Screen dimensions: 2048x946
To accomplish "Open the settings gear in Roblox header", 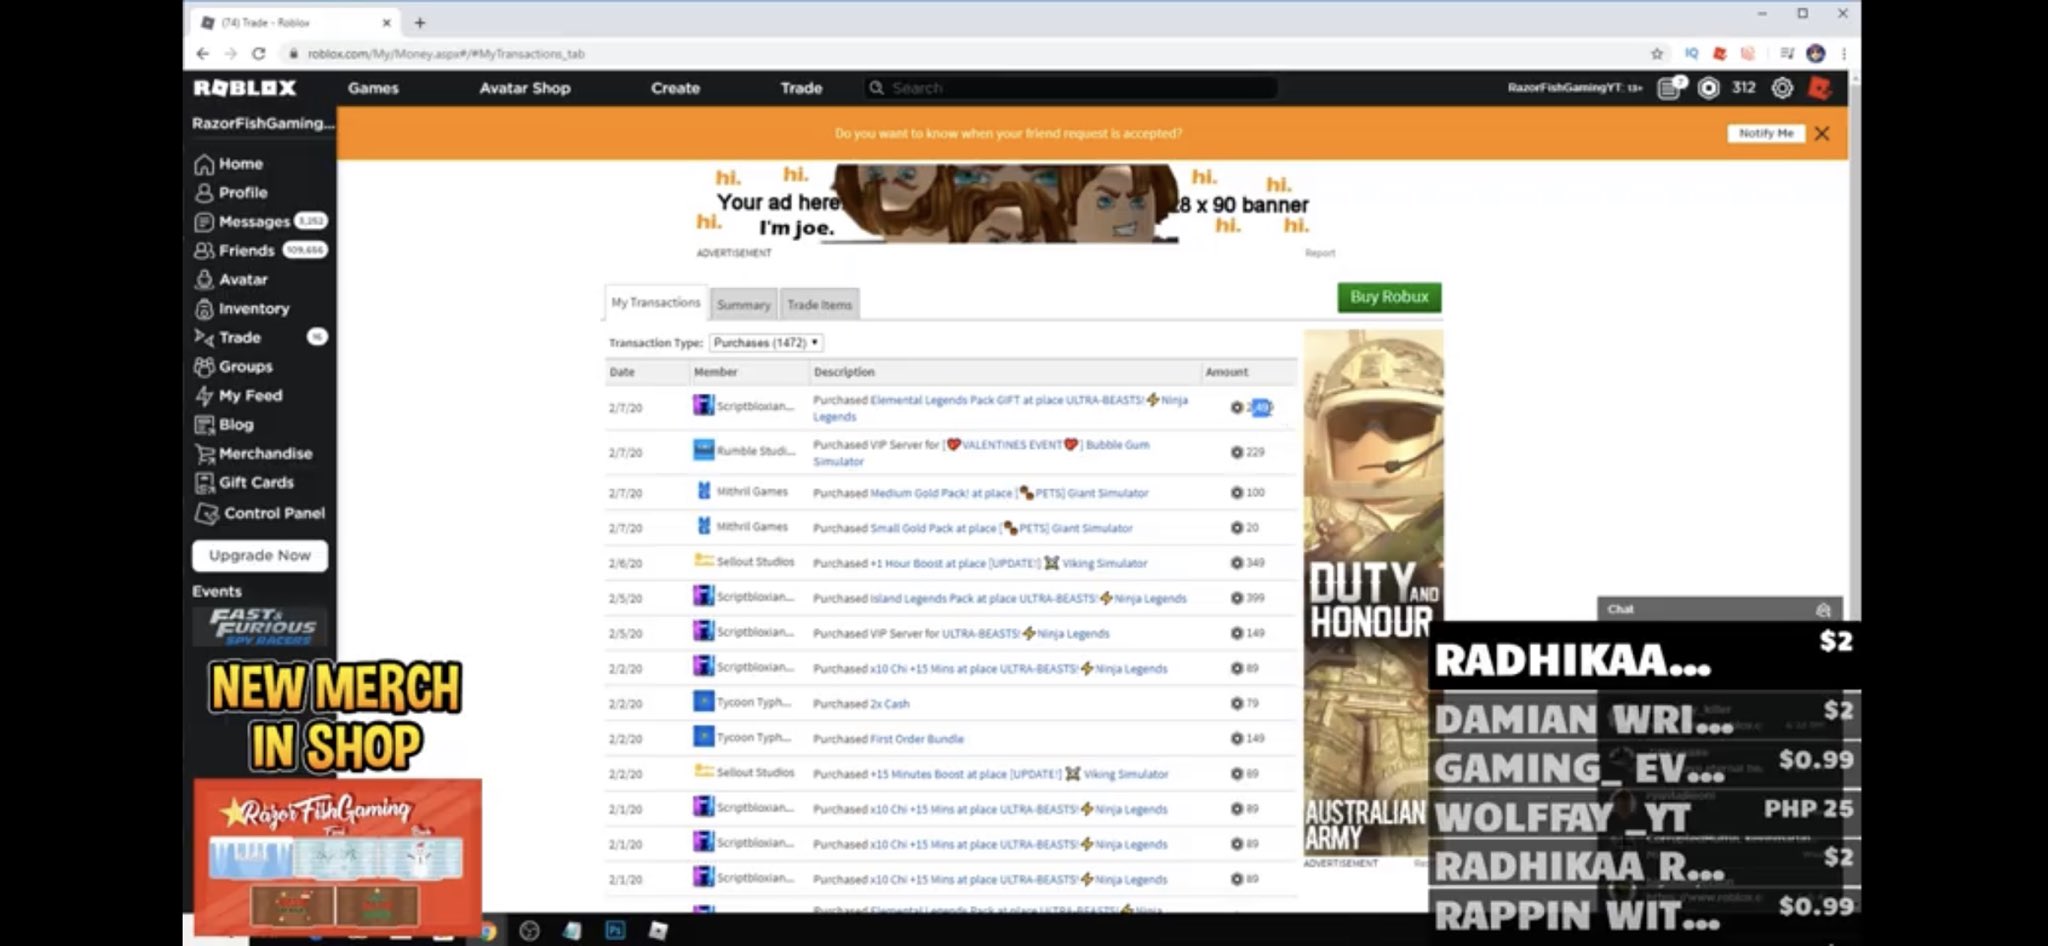I will click(x=1782, y=88).
